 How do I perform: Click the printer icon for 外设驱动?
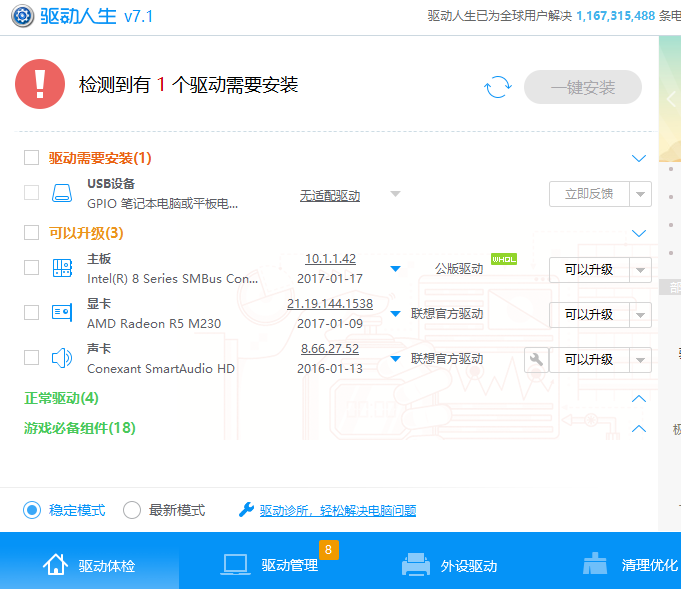click(x=416, y=564)
